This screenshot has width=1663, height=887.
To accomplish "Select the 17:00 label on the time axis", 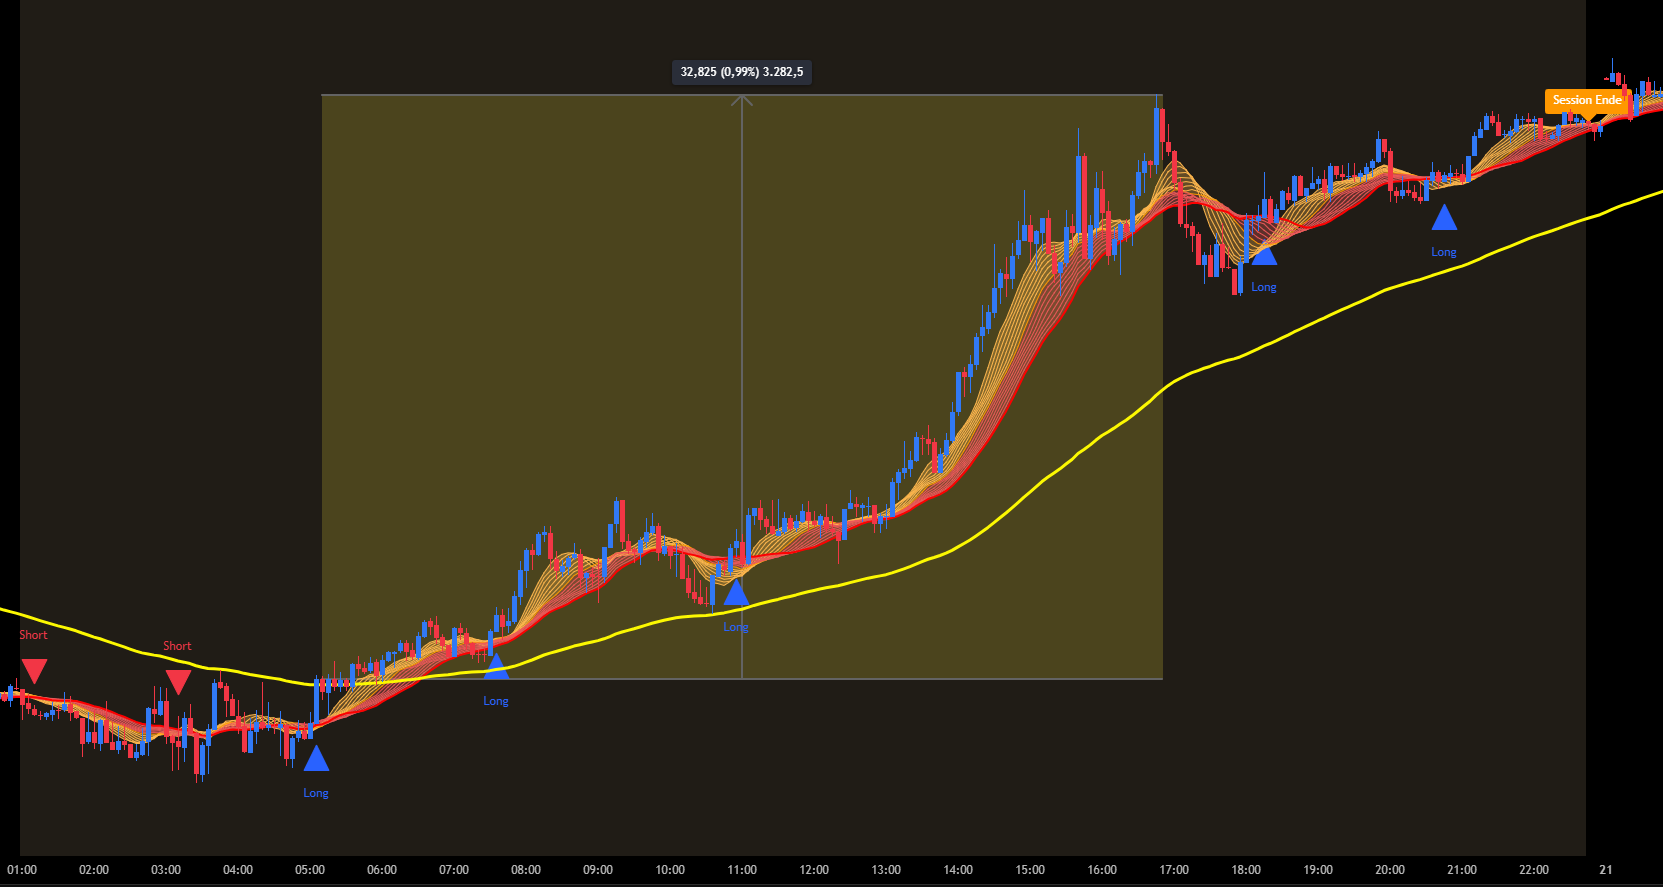I will point(1174,870).
